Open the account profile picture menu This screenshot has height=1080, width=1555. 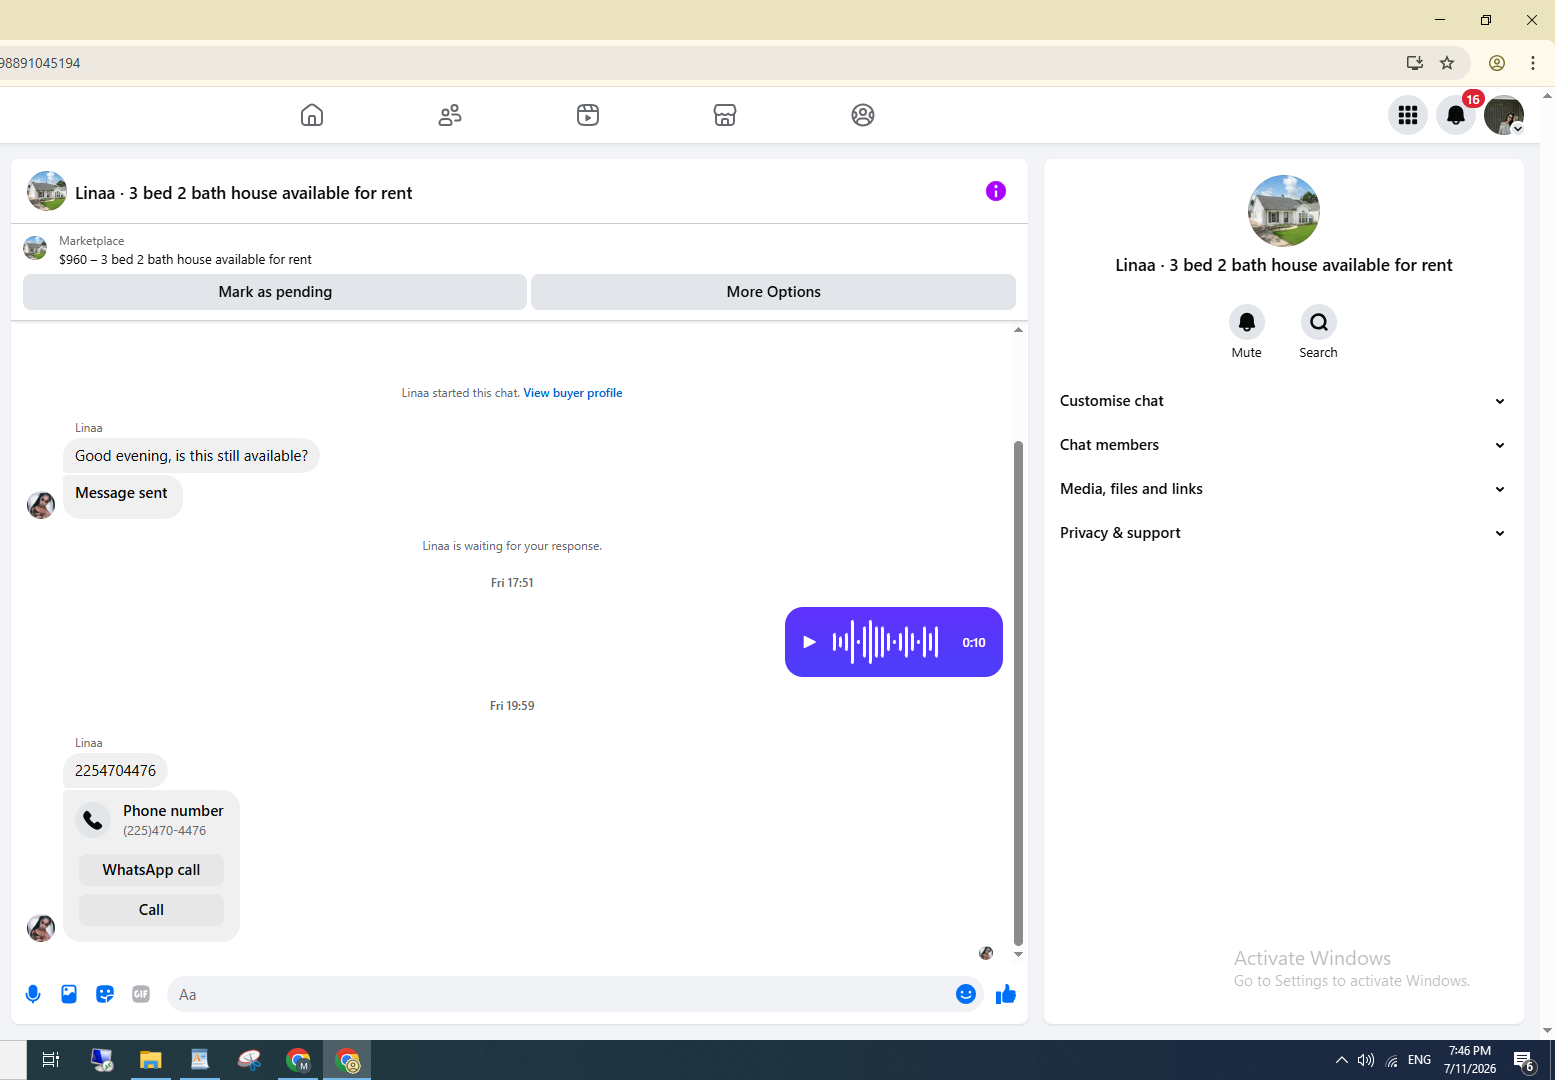[1504, 115]
